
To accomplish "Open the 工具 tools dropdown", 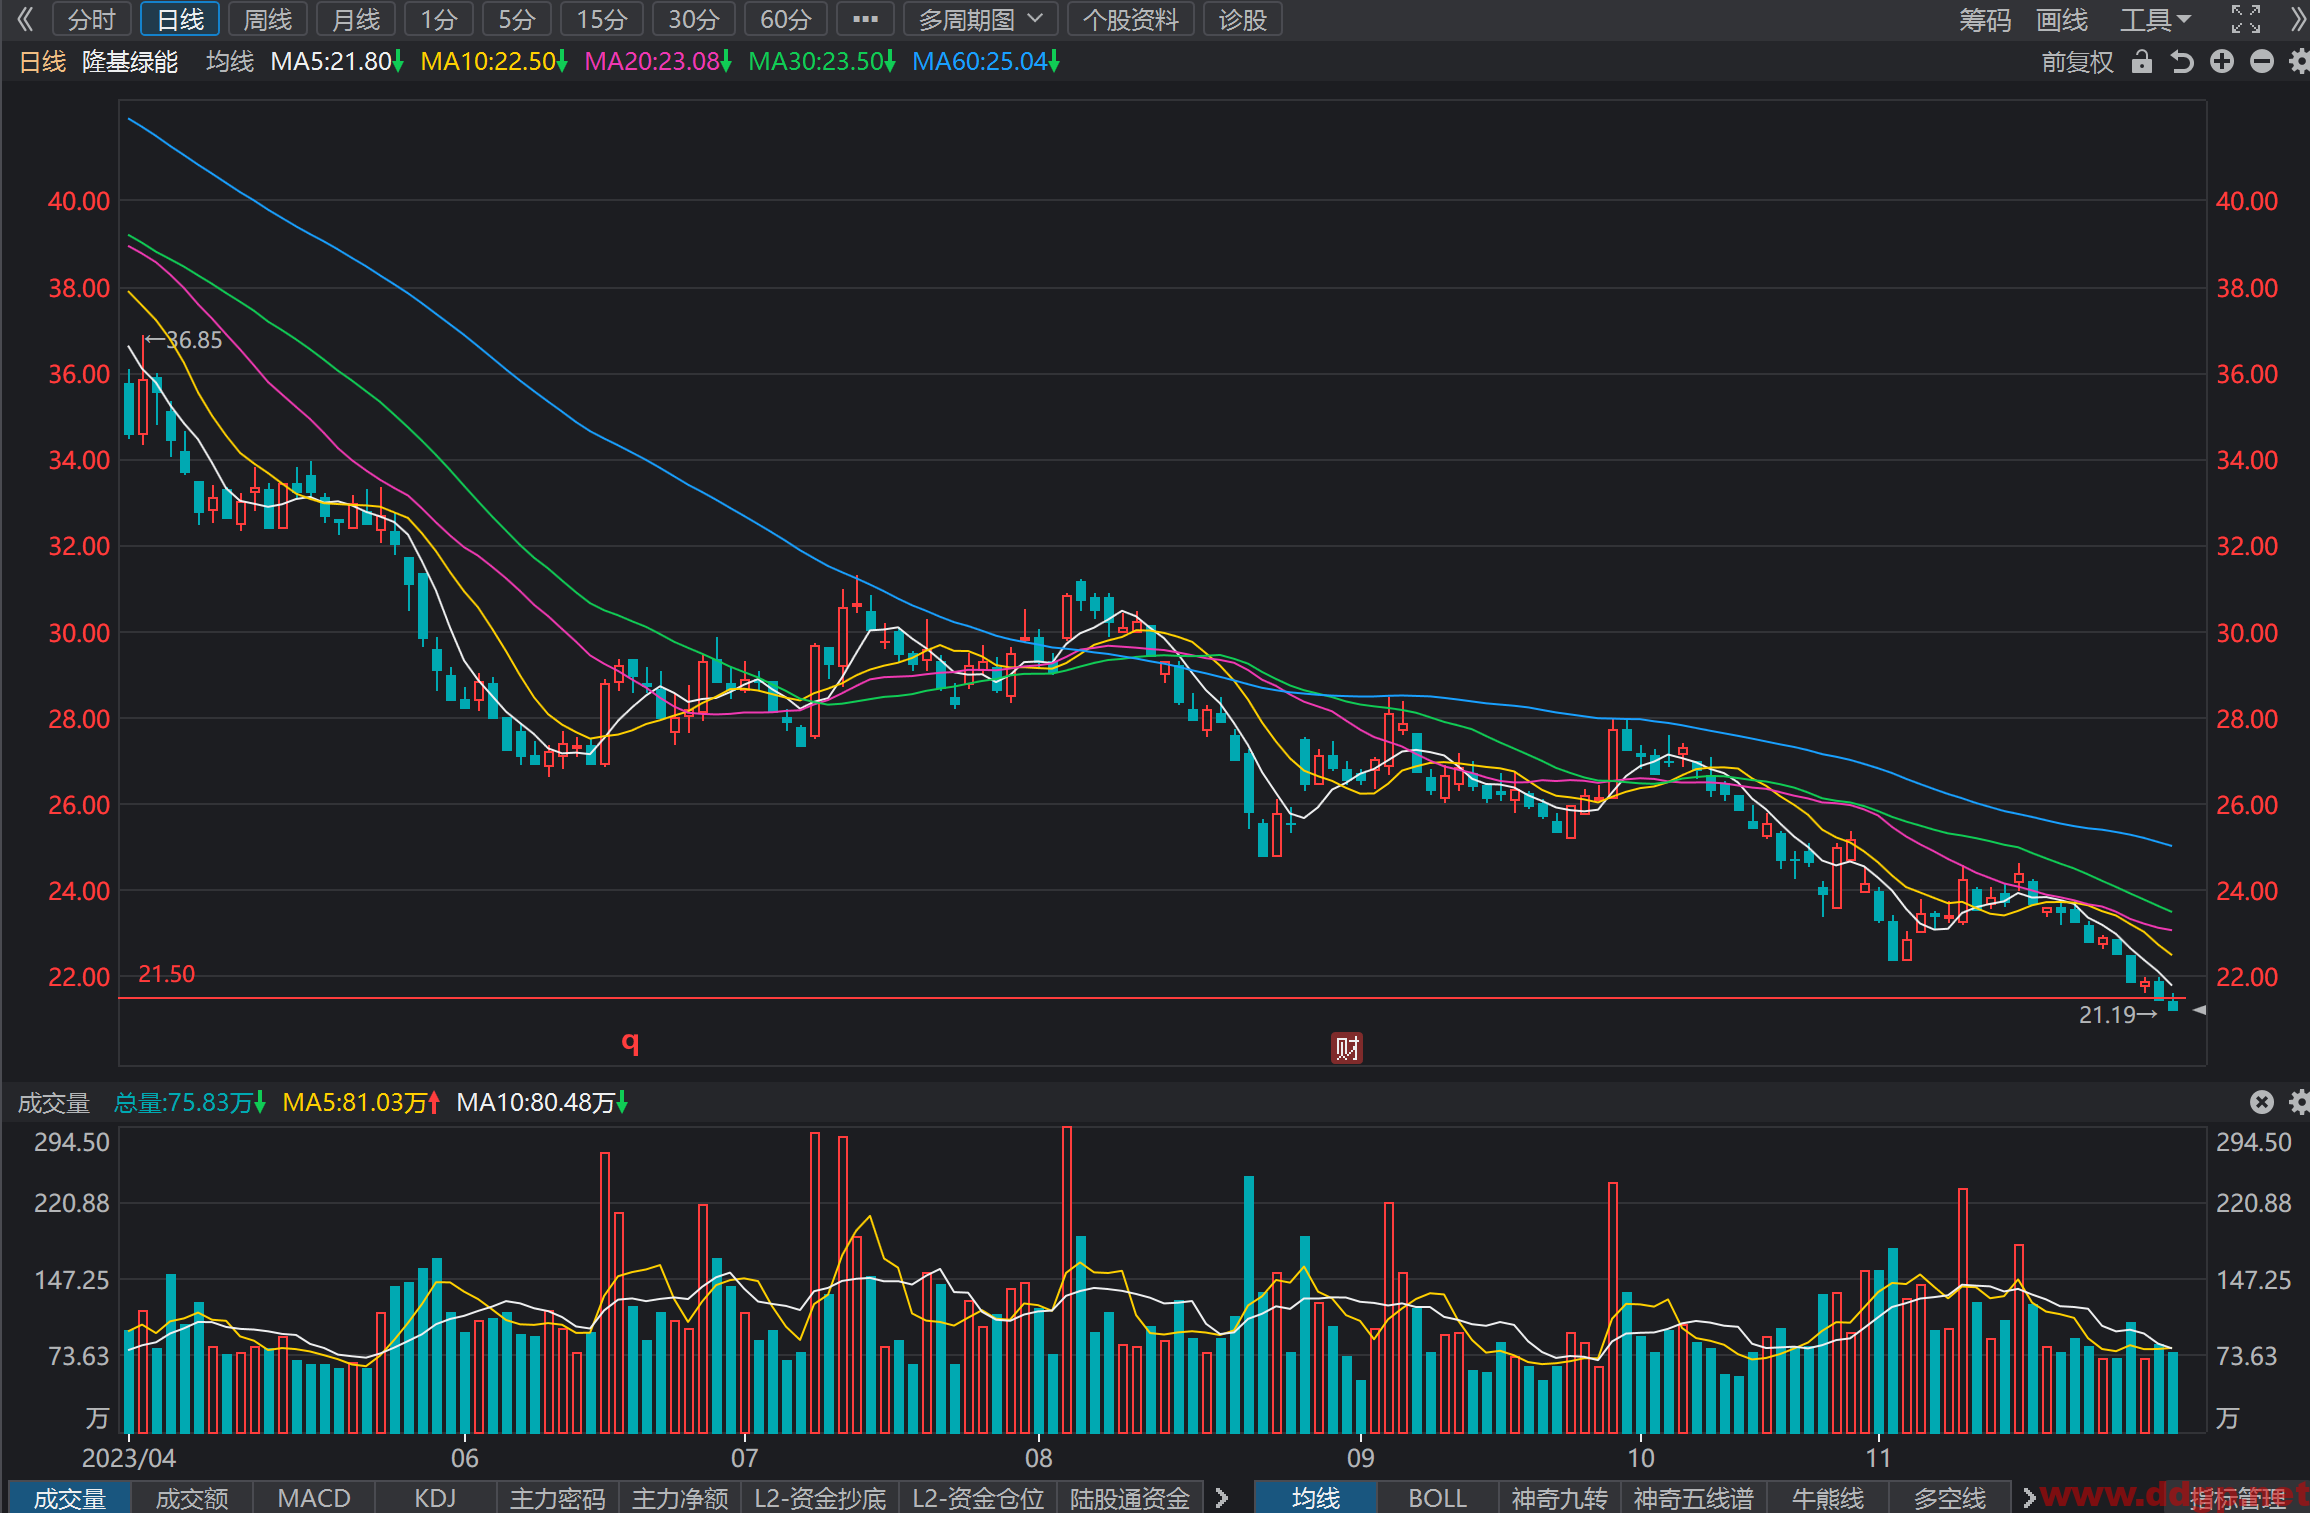I will click(2155, 19).
